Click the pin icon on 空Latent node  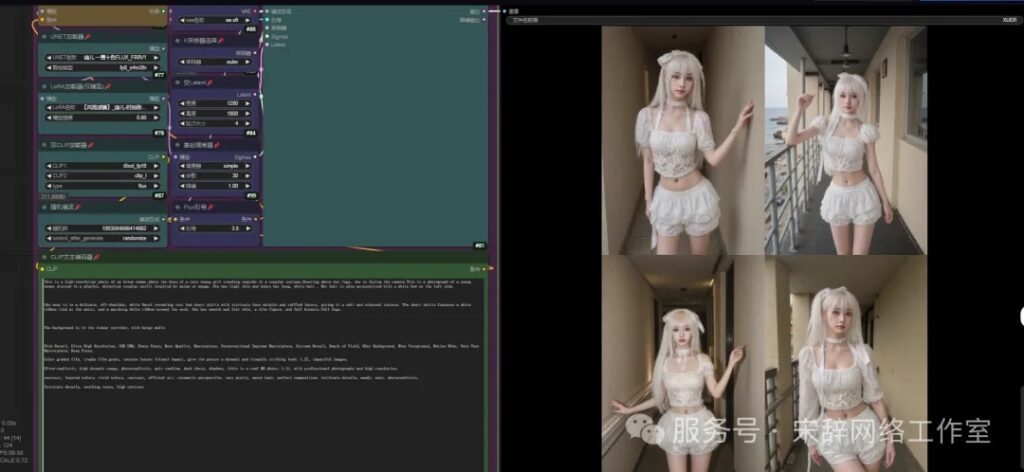207,81
